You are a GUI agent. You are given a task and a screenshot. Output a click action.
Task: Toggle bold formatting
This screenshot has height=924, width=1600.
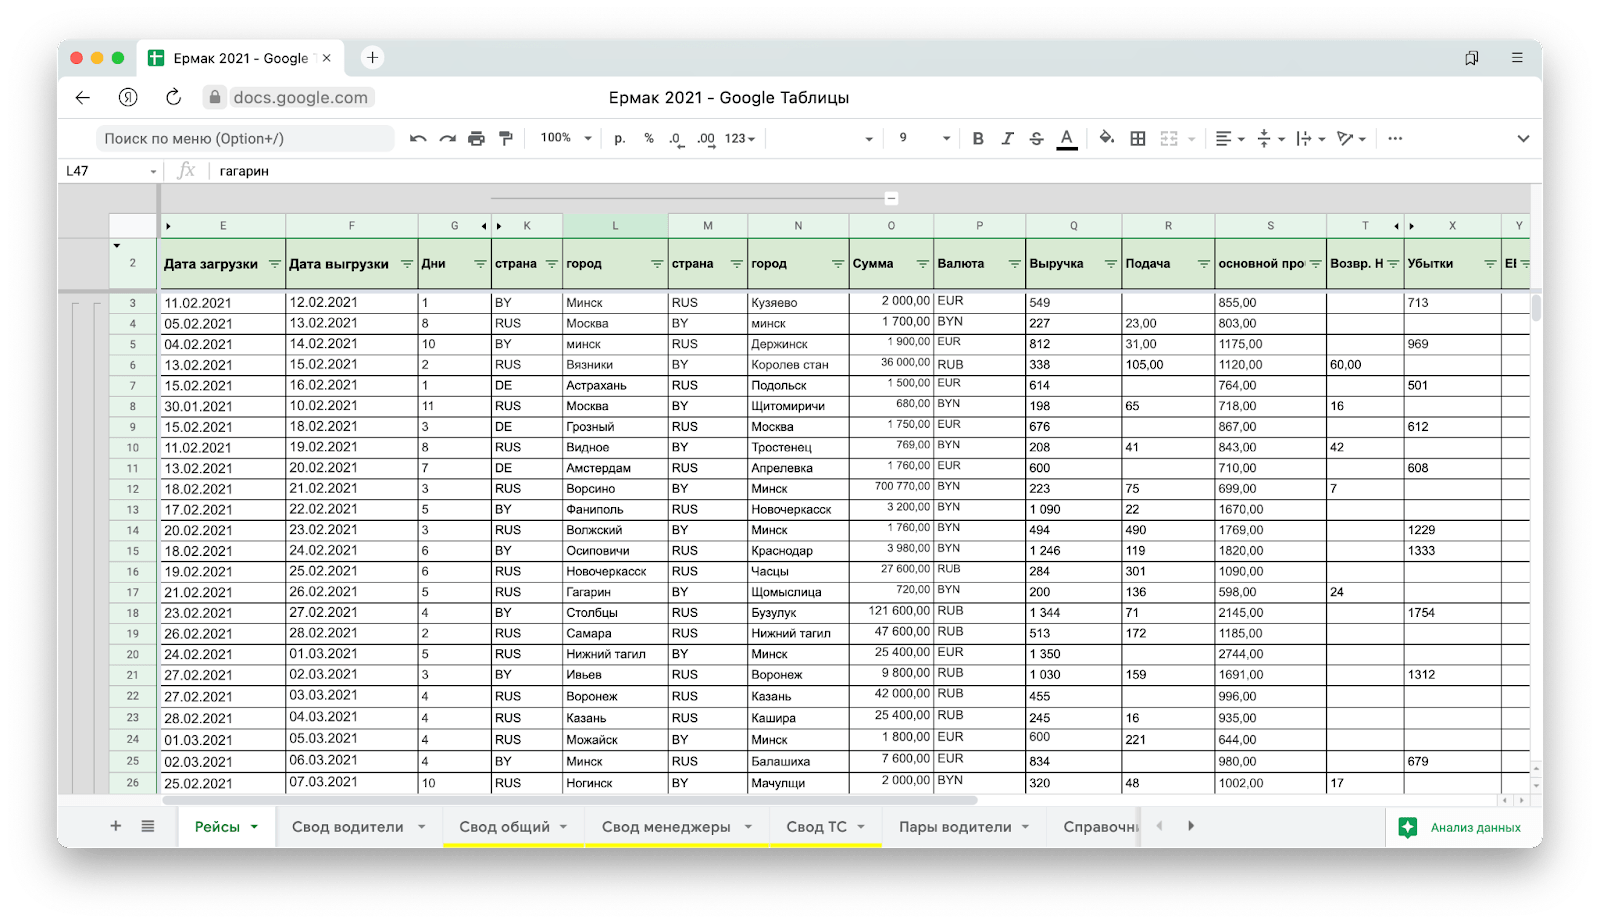tap(978, 139)
